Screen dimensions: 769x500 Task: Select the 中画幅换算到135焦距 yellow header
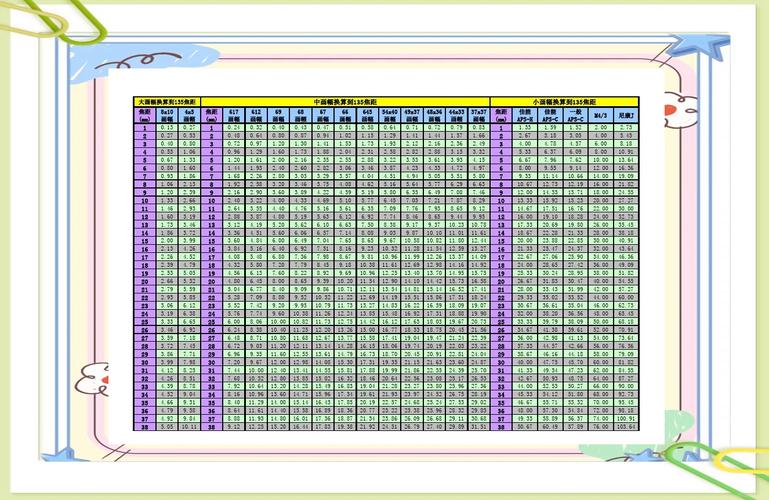coord(345,102)
